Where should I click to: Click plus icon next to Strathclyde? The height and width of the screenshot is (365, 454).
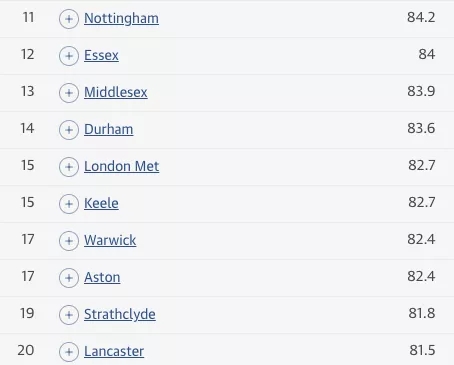(x=69, y=315)
